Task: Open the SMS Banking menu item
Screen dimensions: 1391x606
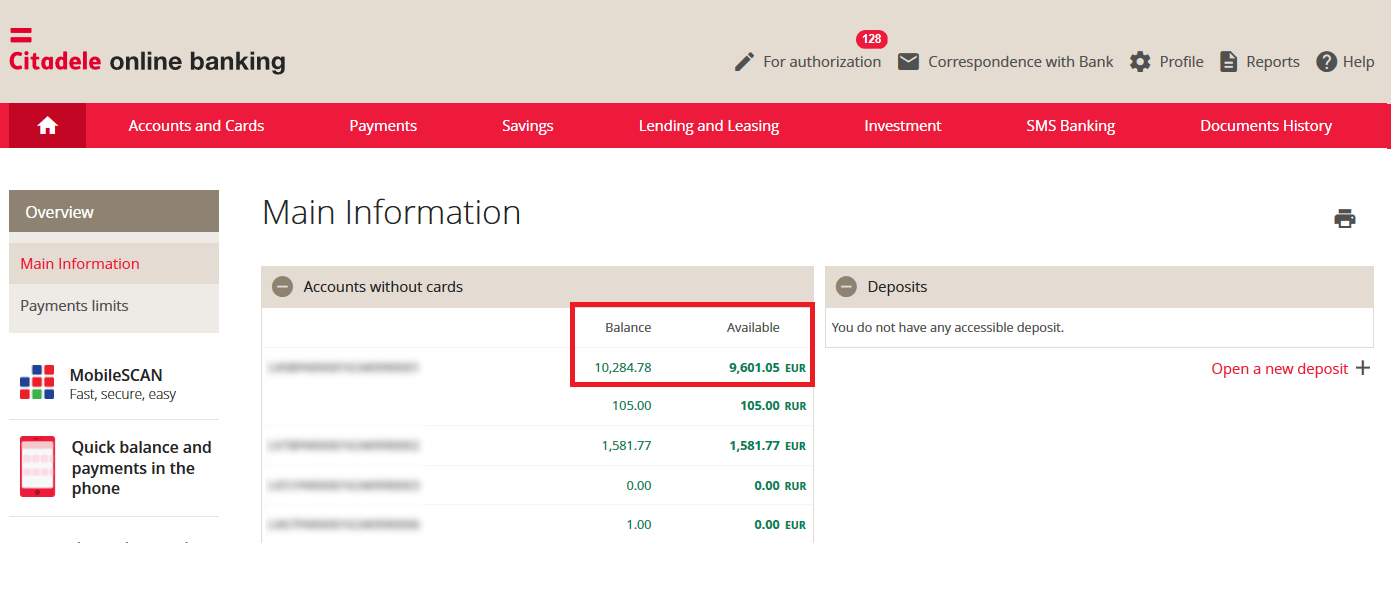Action: click(1070, 125)
